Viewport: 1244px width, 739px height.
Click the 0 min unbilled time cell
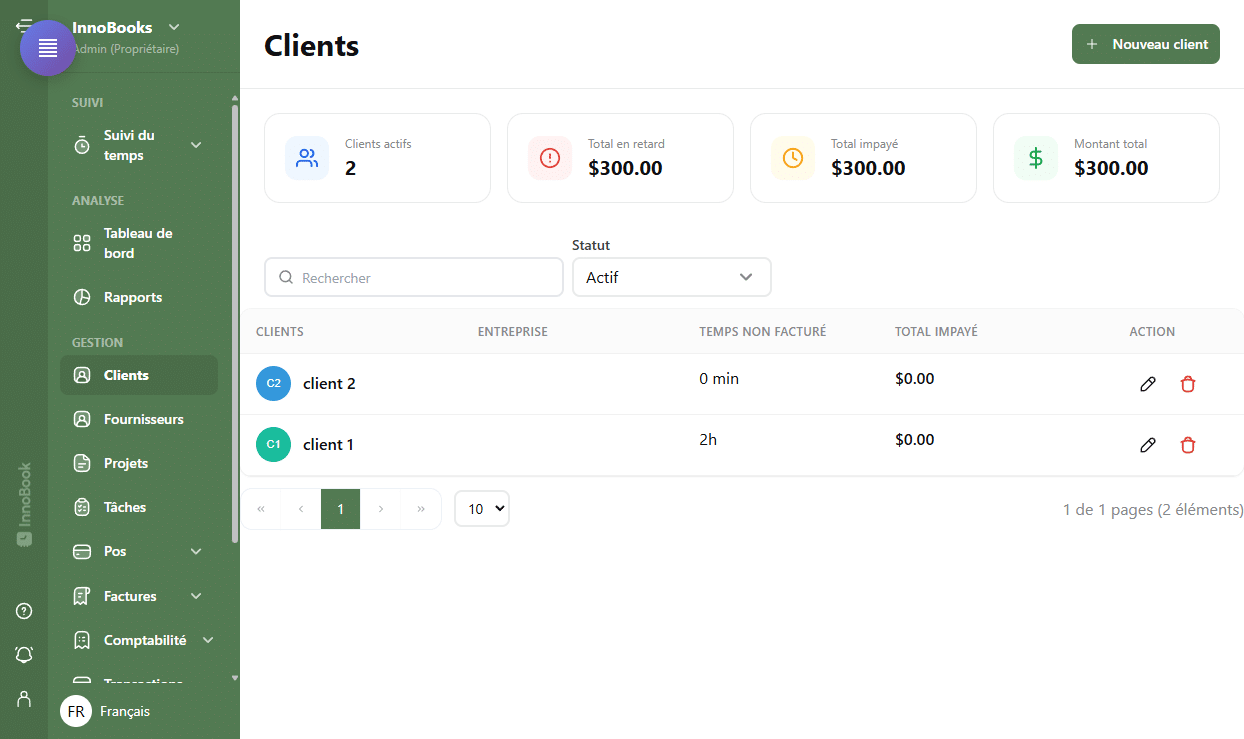click(719, 378)
